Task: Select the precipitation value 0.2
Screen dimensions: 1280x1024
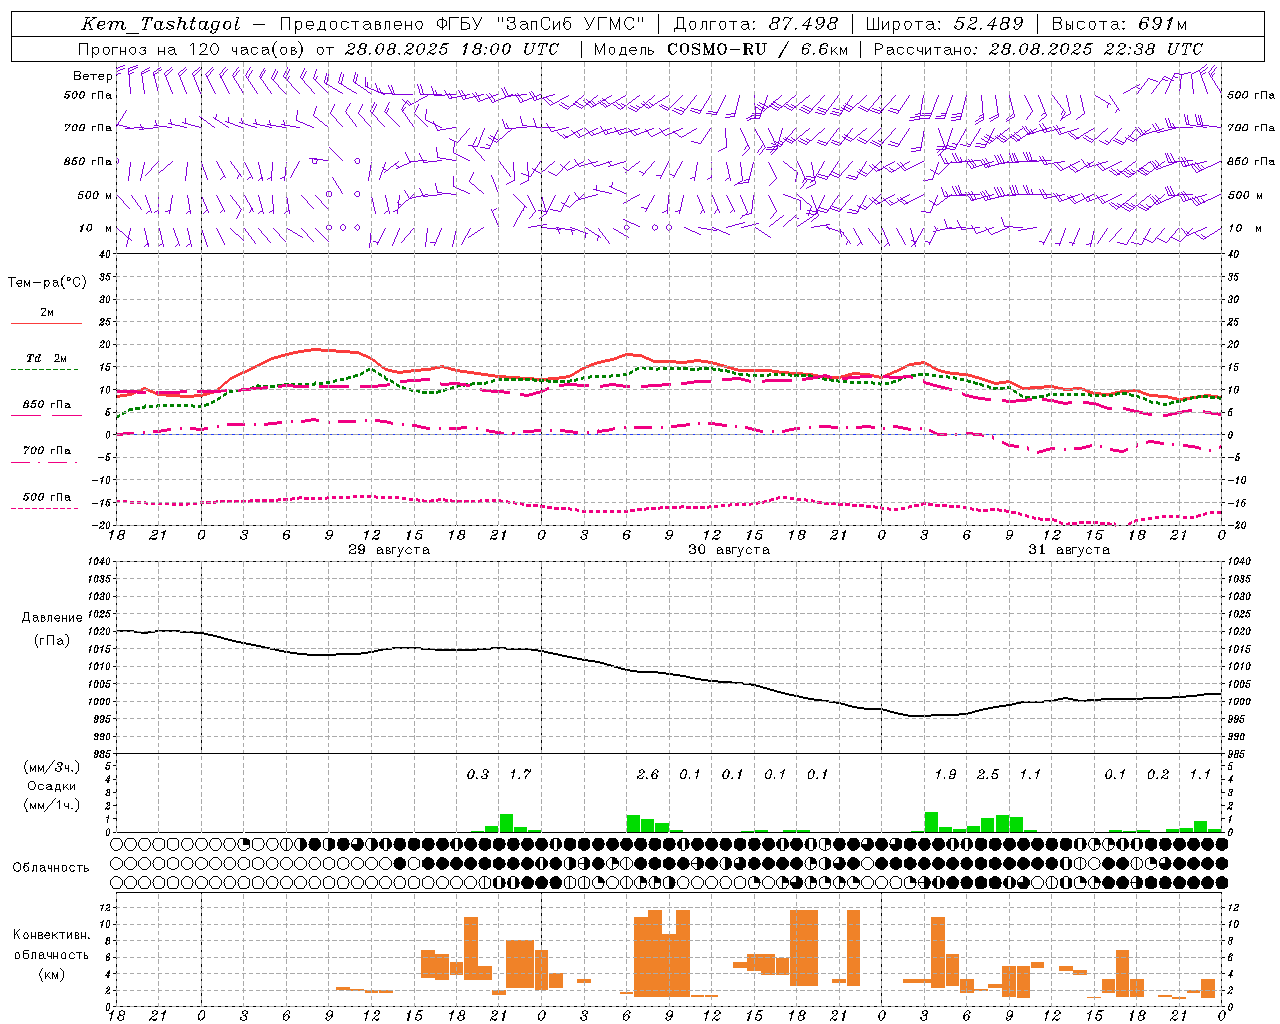Action: (1158, 775)
